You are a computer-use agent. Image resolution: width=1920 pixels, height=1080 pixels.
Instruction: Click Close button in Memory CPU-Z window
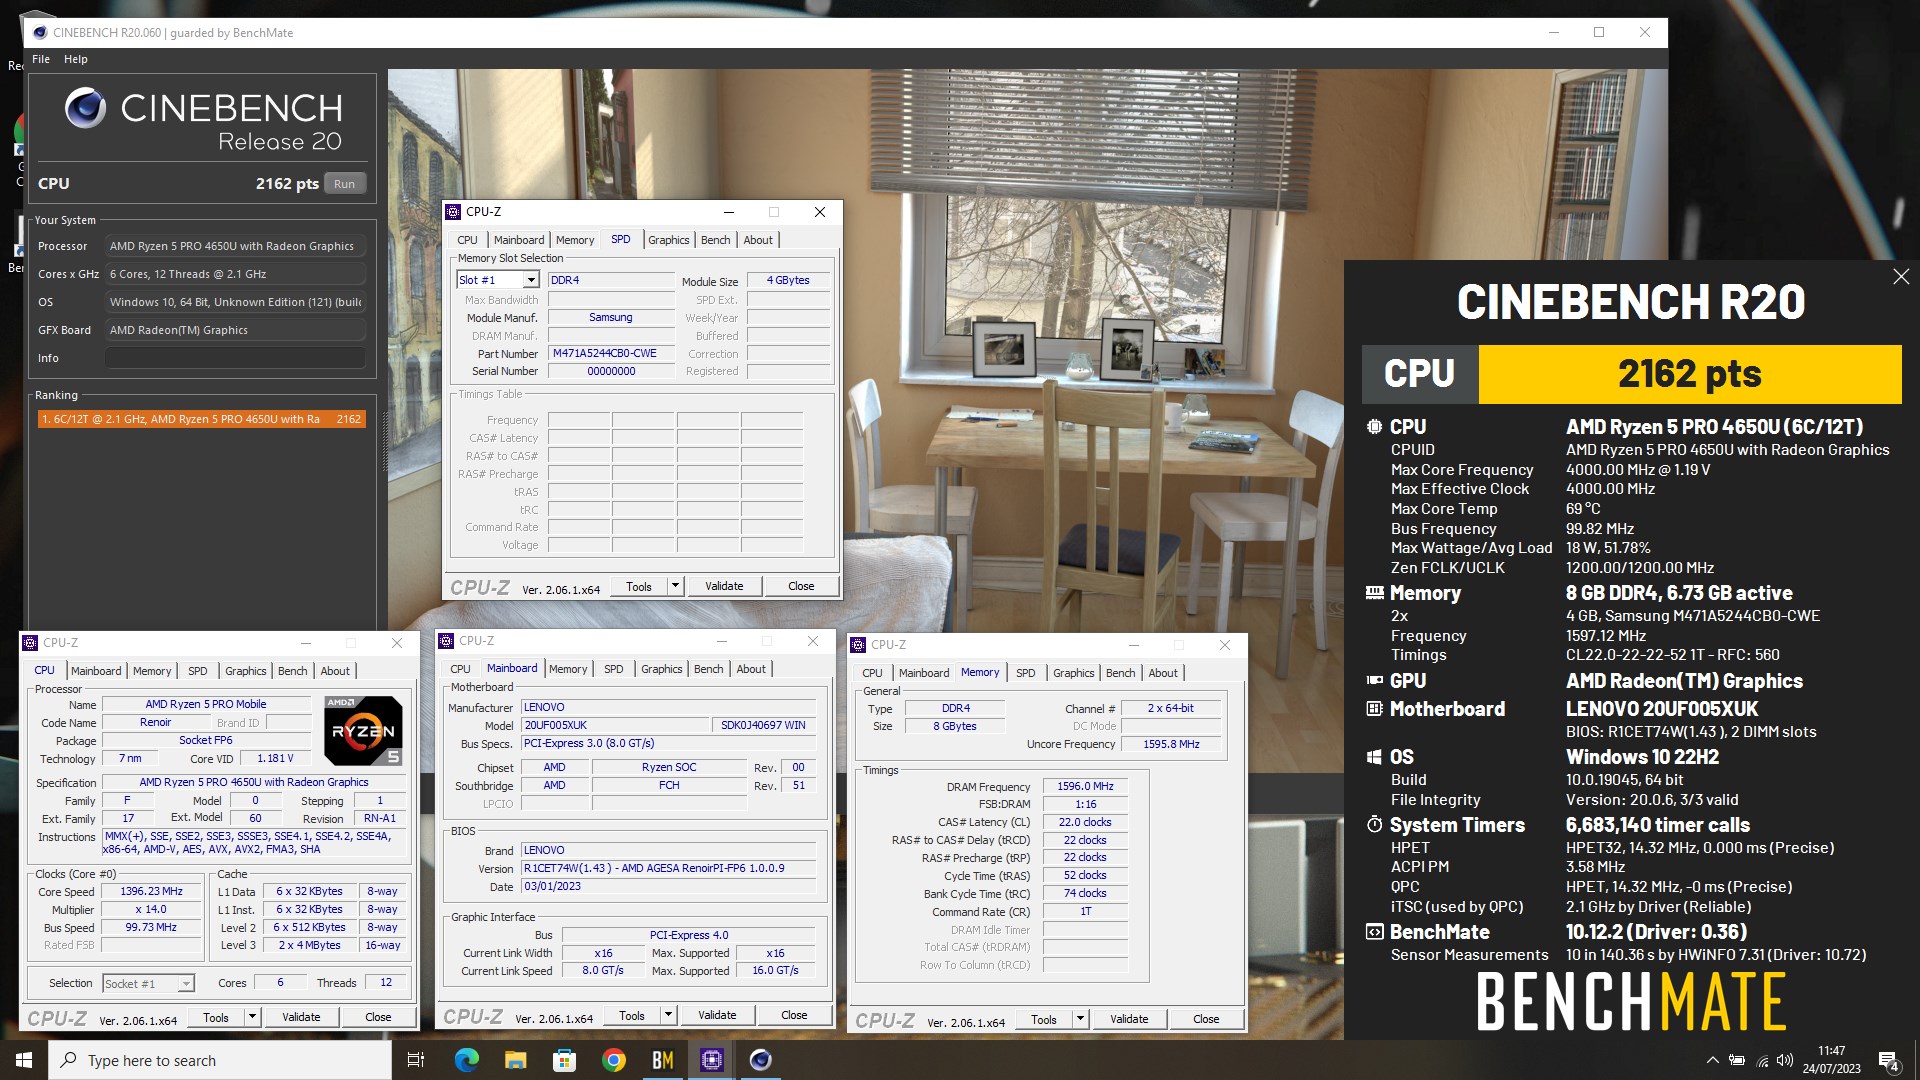pyautogui.click(x=1206, y=1019)
